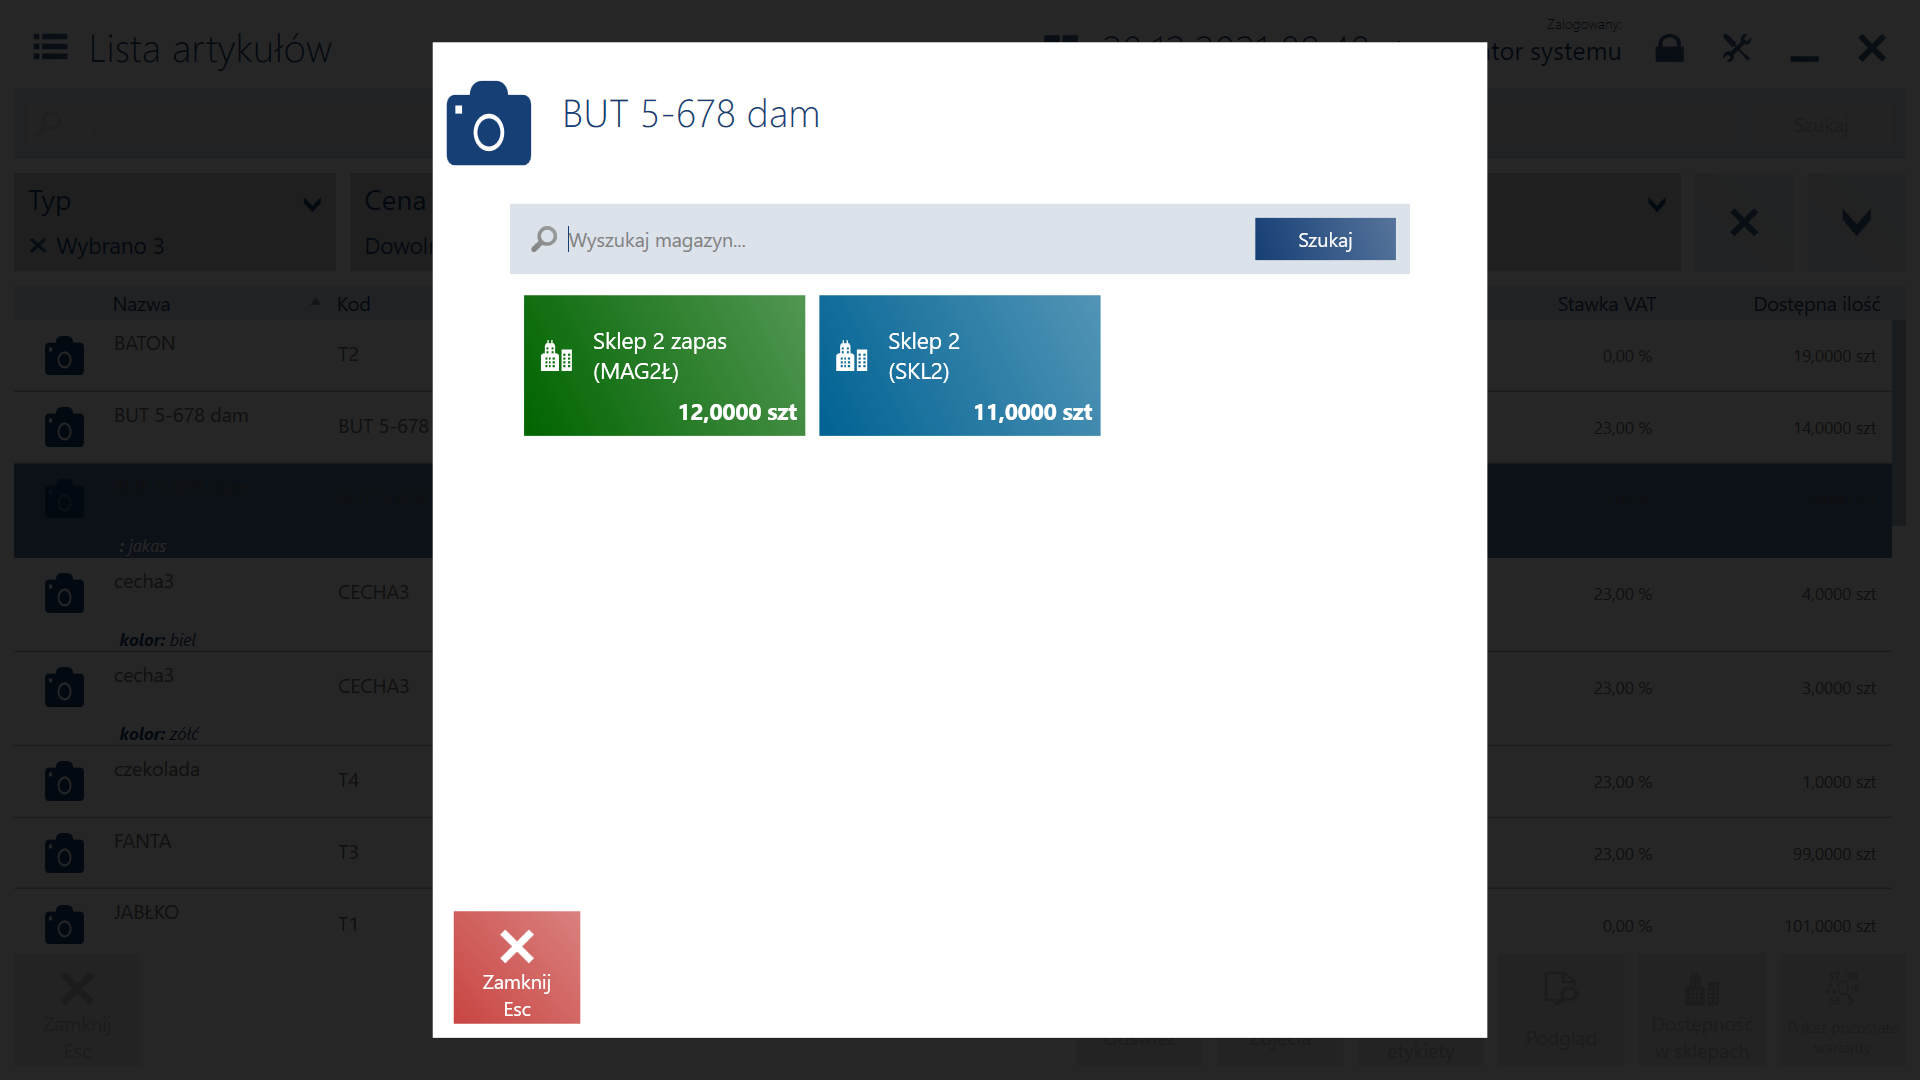Select the FANTA article name
Screen dimensions: 1920x1080
tap(142, 841)
